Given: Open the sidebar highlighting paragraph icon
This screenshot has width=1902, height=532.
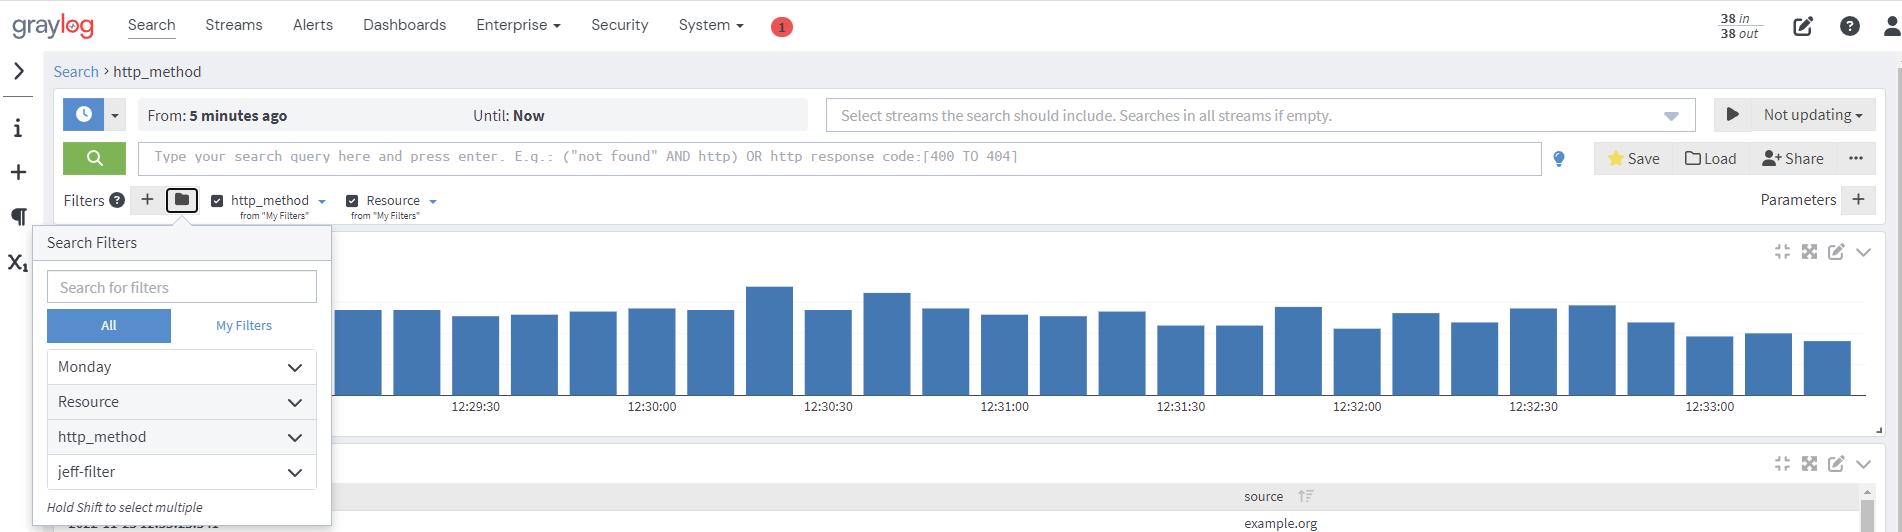Looking at the screenshot, I should [18, 216].
